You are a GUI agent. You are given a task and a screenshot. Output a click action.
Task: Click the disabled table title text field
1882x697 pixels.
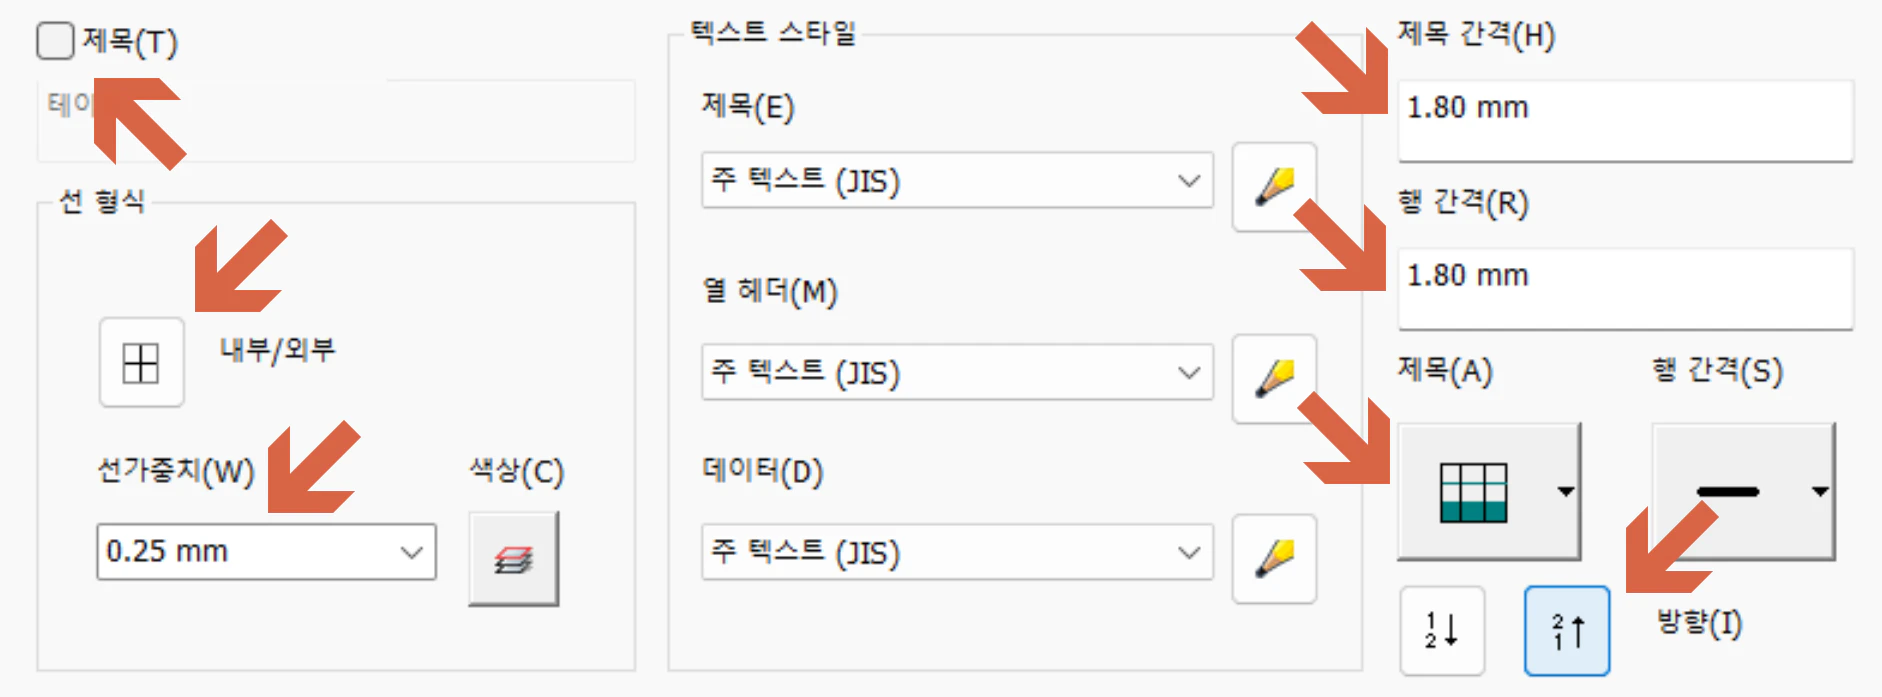pos(336,121)
